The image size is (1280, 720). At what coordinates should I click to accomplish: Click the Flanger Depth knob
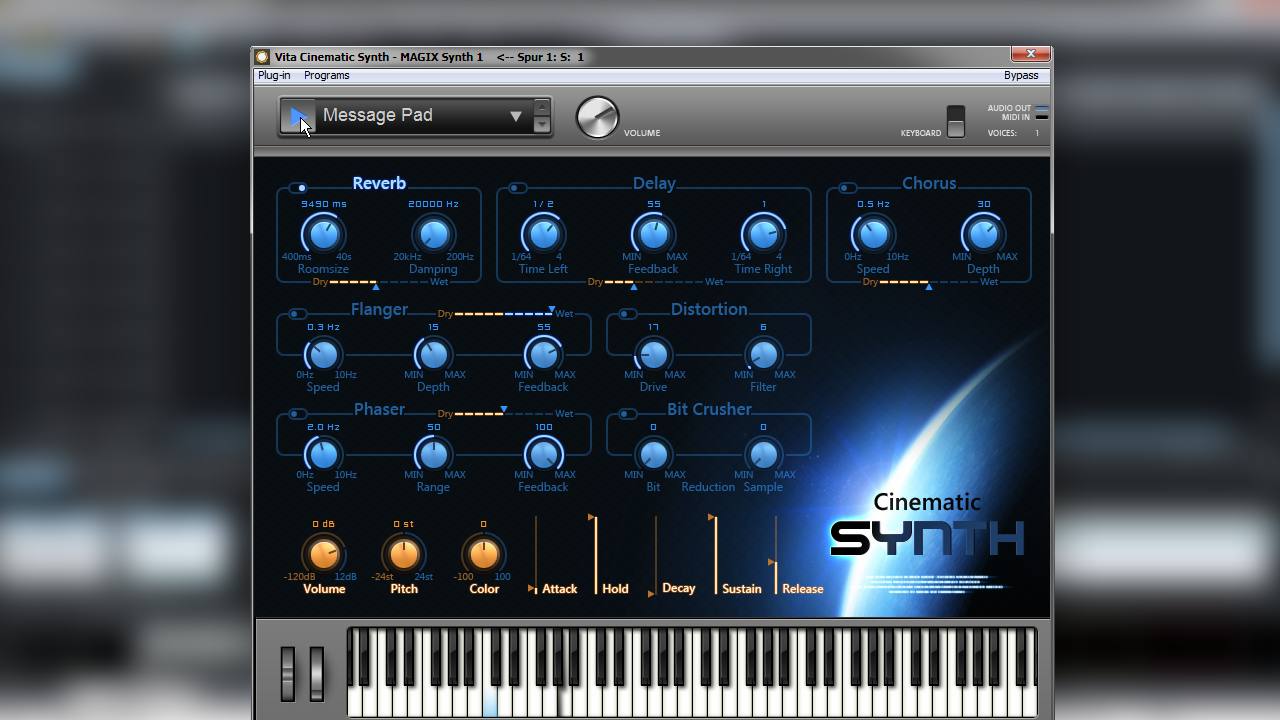[x=433, y=354]
